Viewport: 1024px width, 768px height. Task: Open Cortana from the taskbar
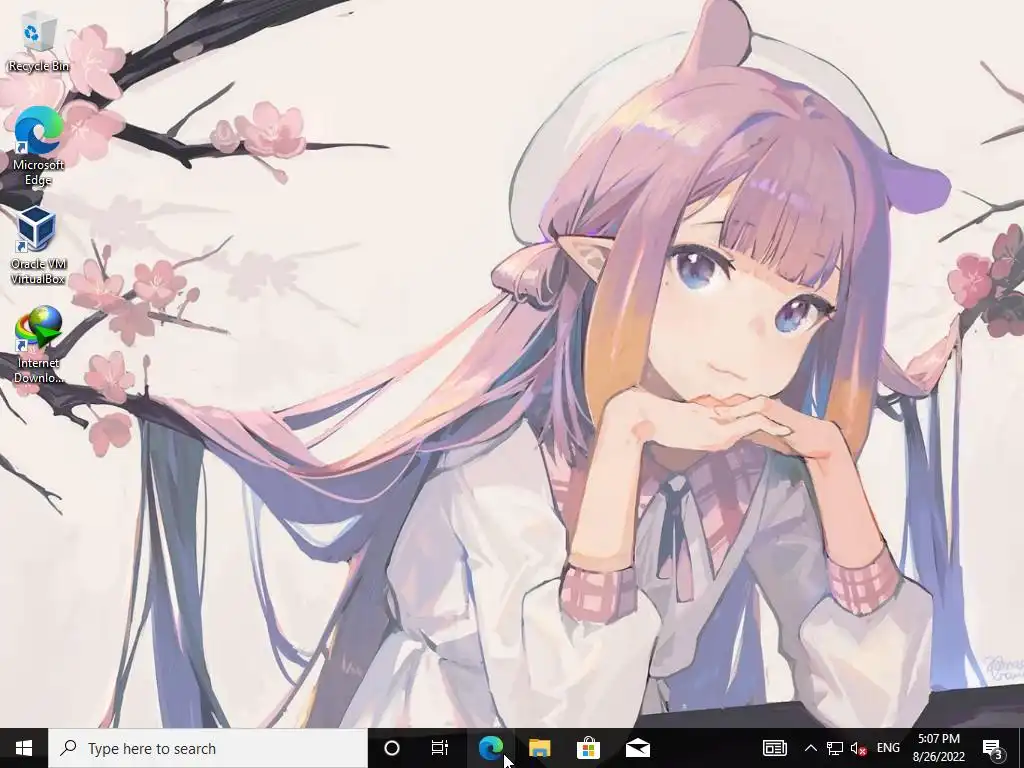(x=392, y=748)
